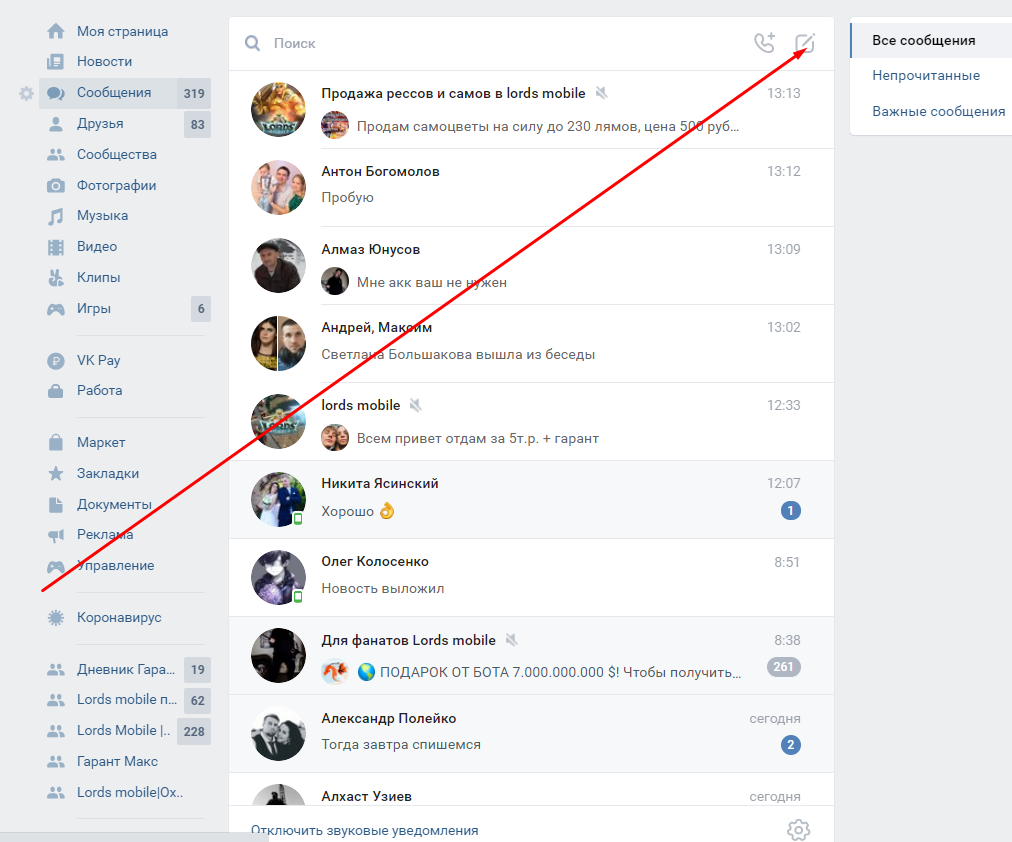Screen dimensions: 1012x842
Task: Click the 'Алхаст Узиев' conversation name
Action: coord(367,796)
